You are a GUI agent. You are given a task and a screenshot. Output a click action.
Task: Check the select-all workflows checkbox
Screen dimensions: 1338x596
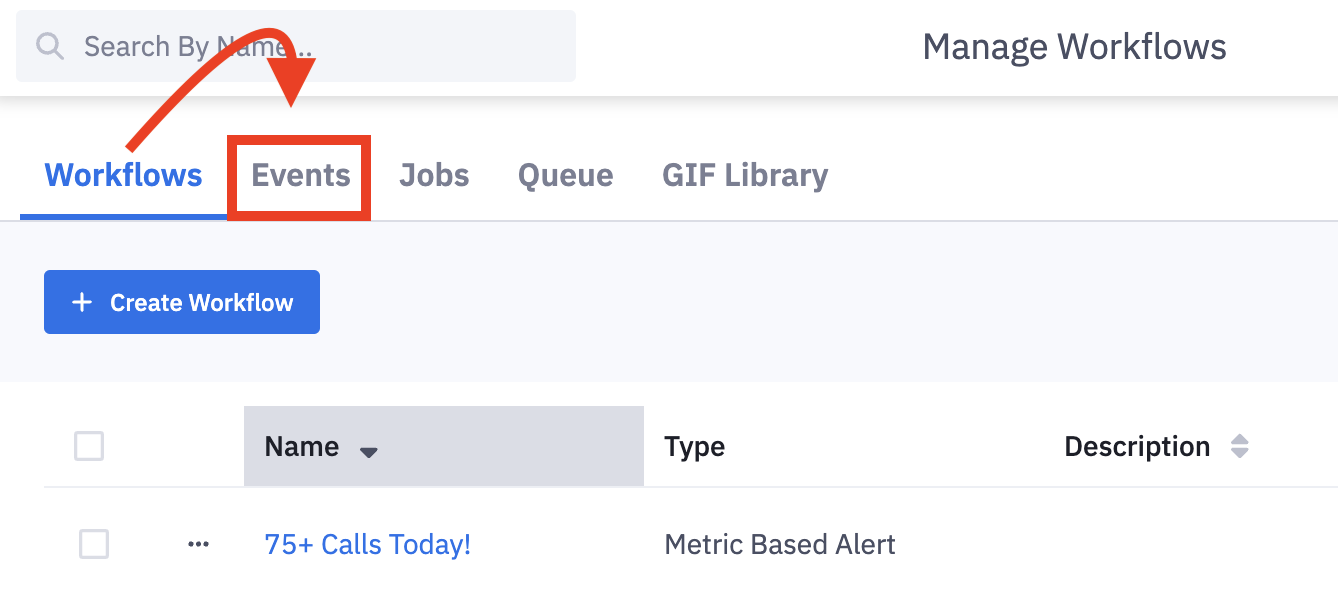tap(89, 446)
